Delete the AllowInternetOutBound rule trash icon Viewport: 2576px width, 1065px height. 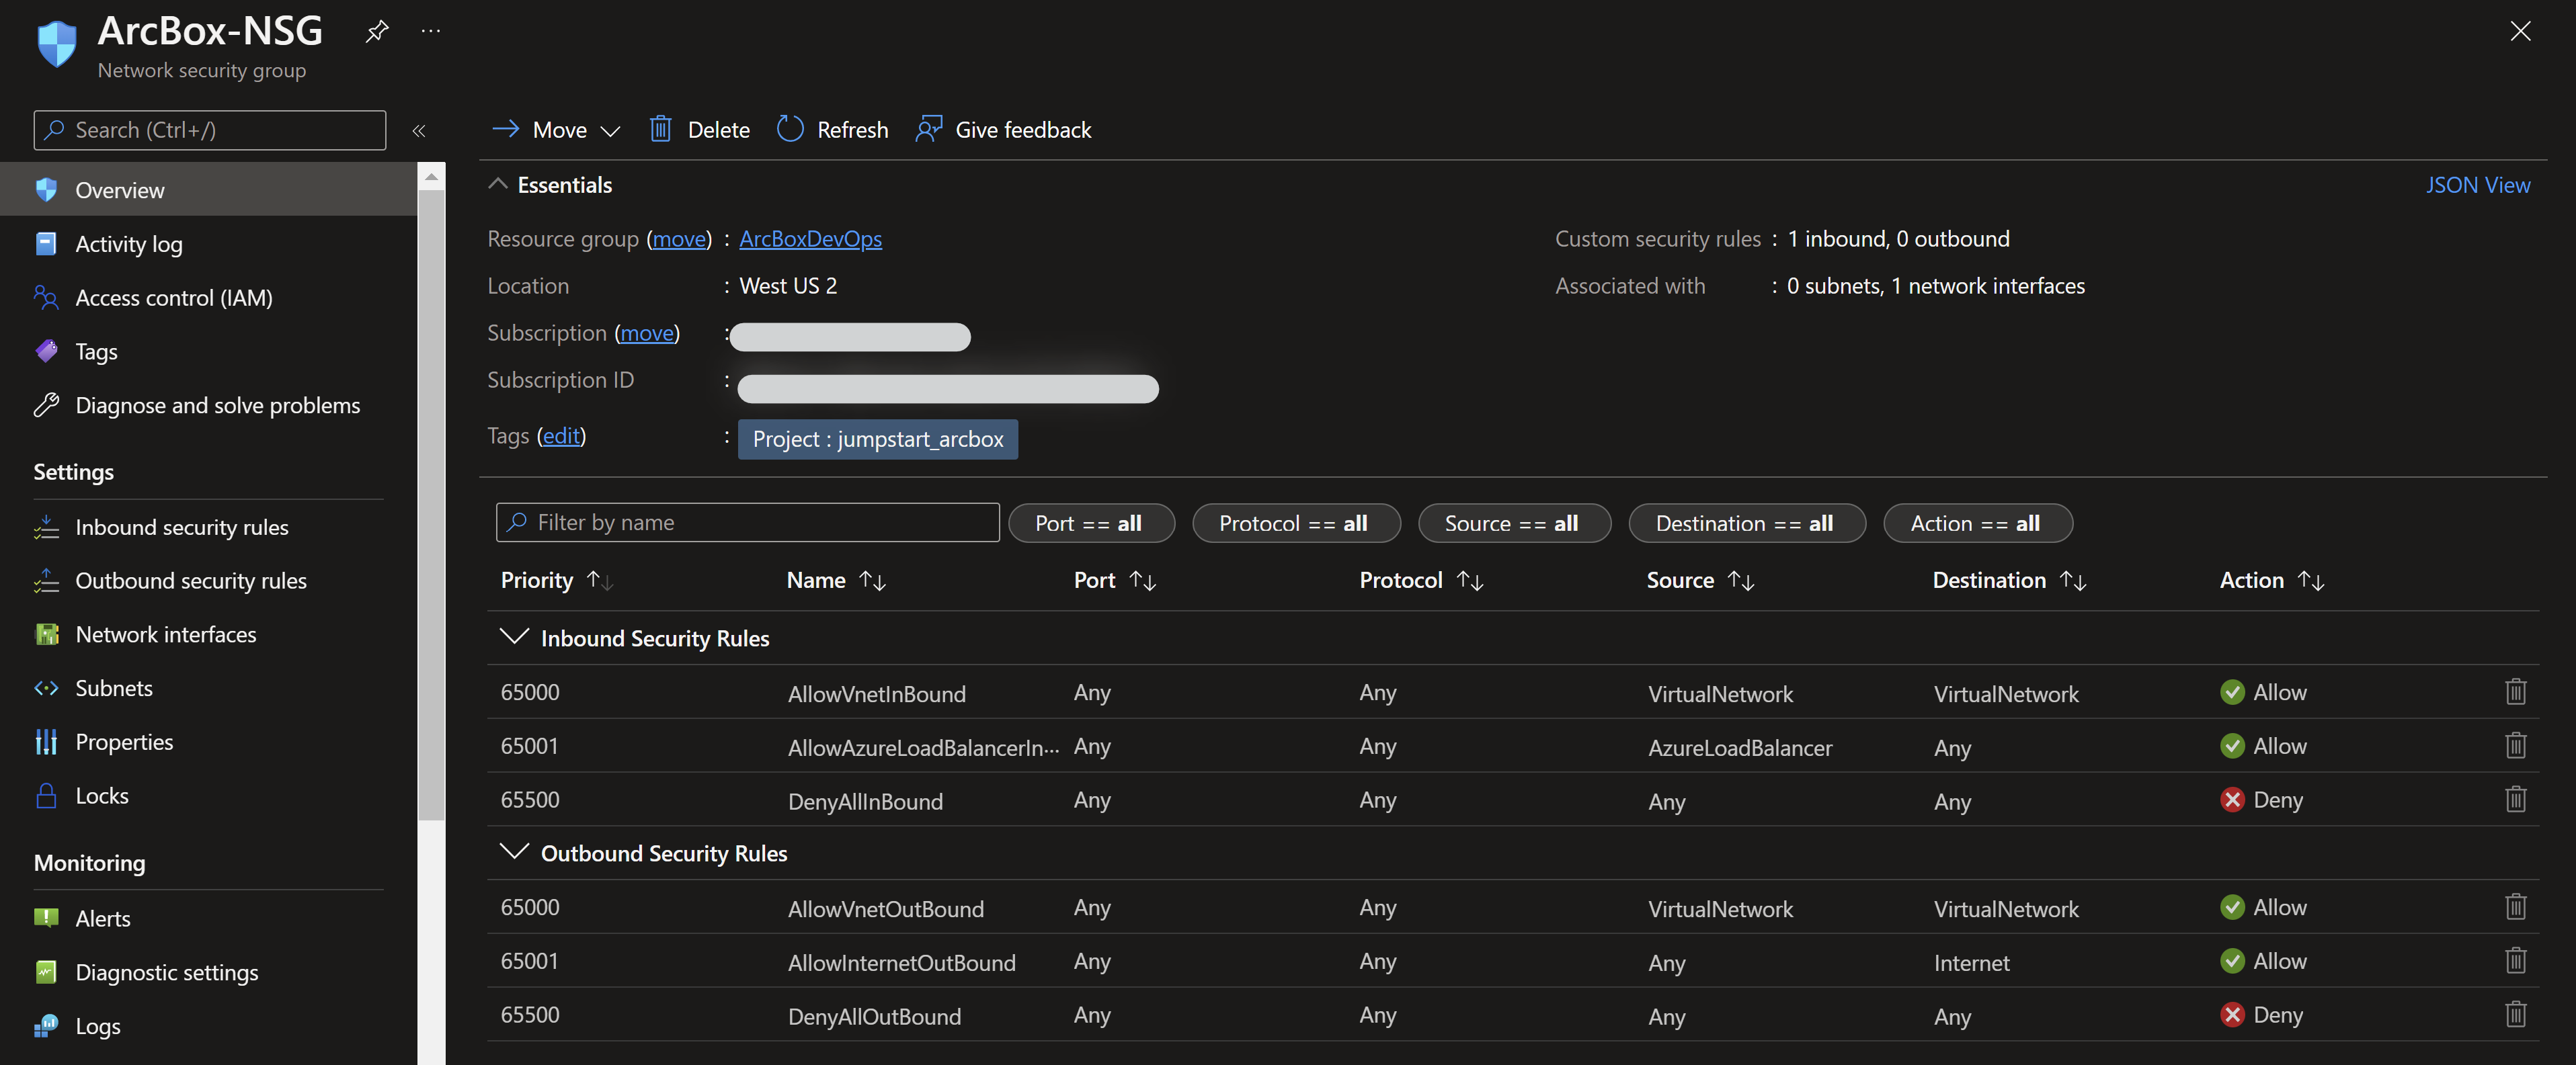[x=2515, y=961]
